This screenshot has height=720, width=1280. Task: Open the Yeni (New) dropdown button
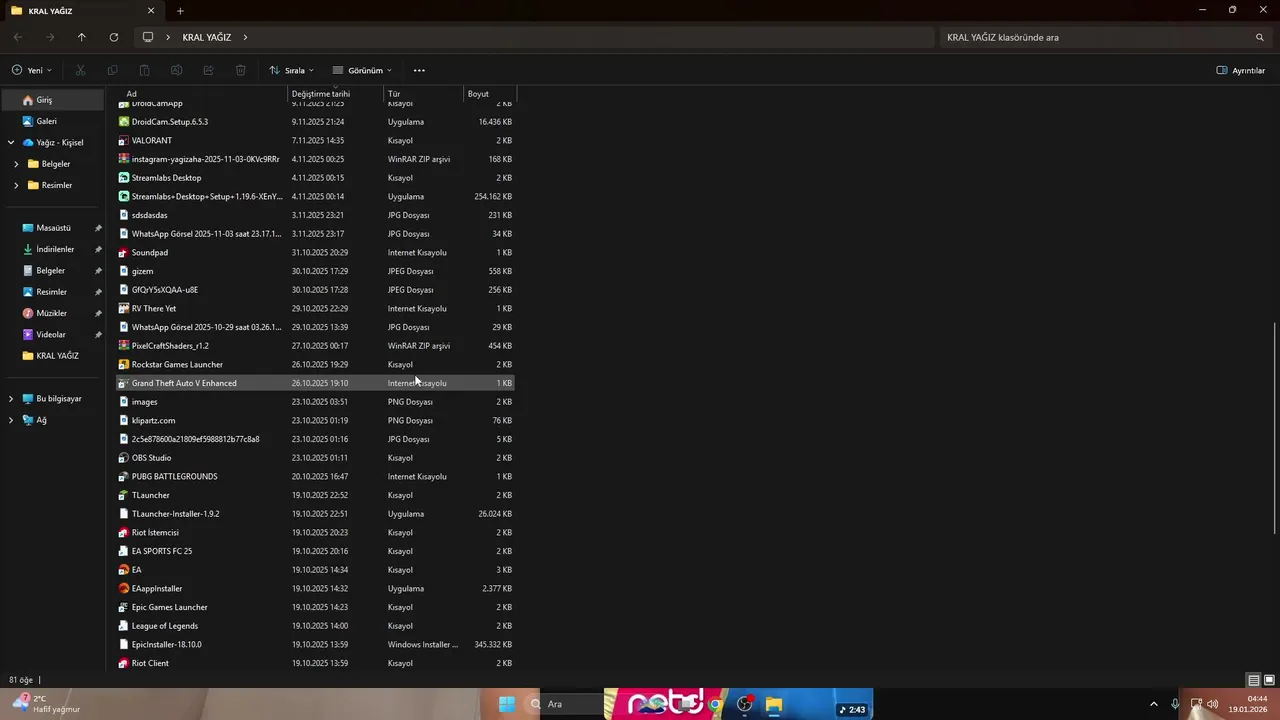click(31, 70)
